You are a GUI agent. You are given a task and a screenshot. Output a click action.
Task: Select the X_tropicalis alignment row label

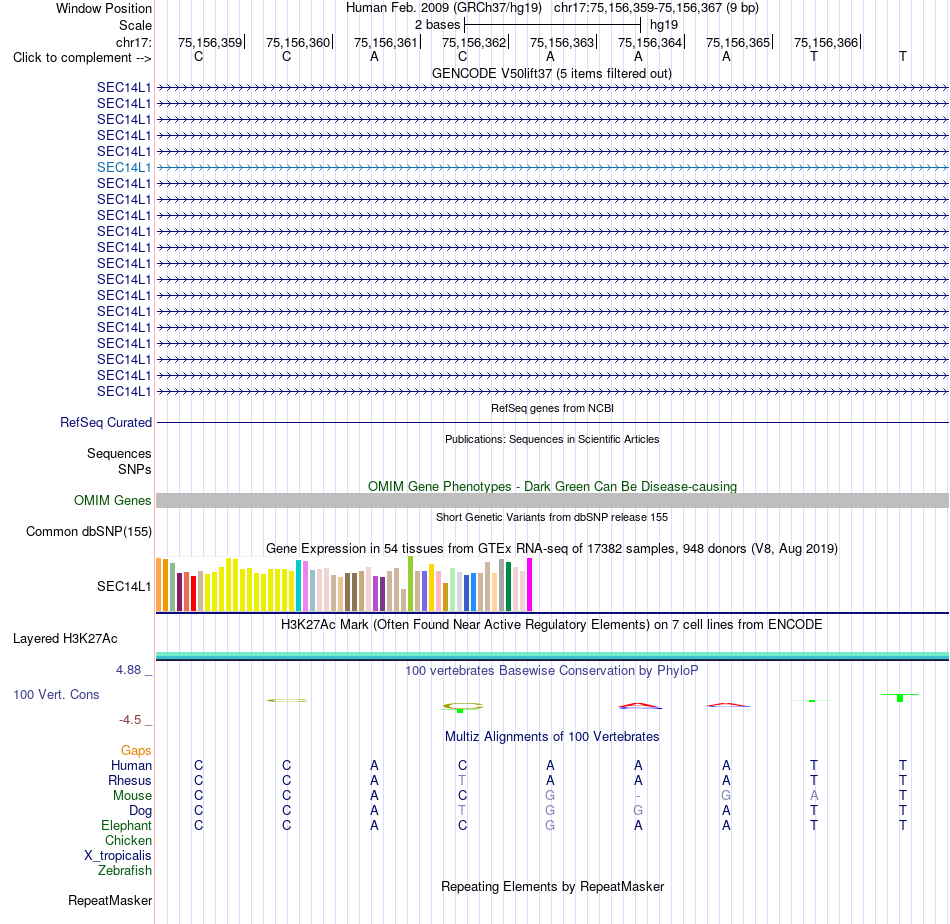pos(118,856)
